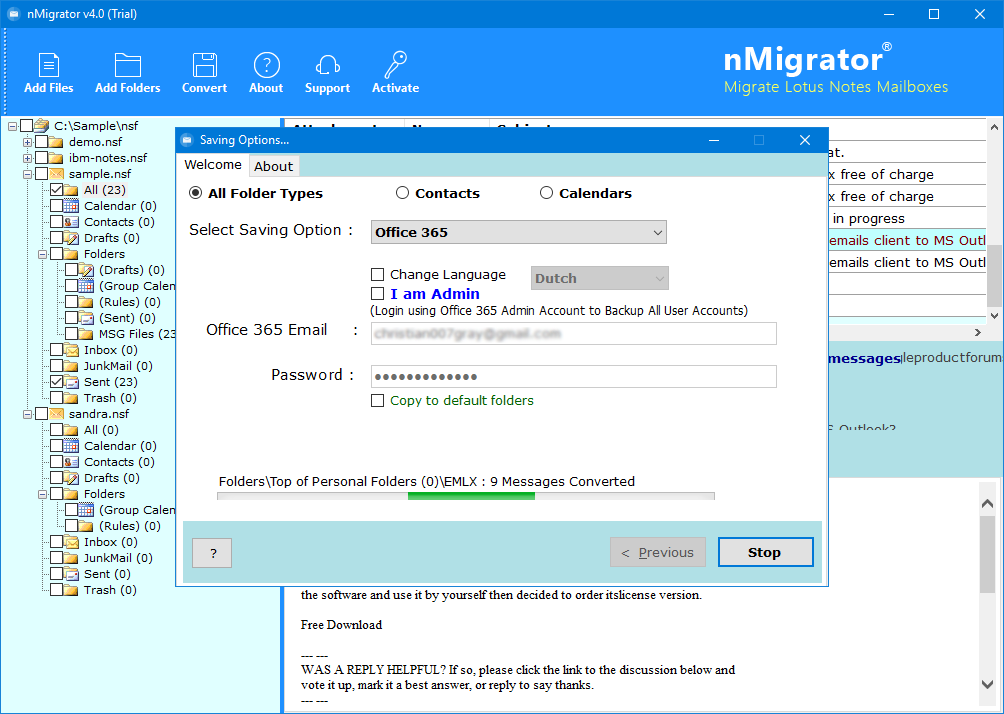
Task: Click the sample.nsf Calendar icon
Action: (x=72, y=206)
